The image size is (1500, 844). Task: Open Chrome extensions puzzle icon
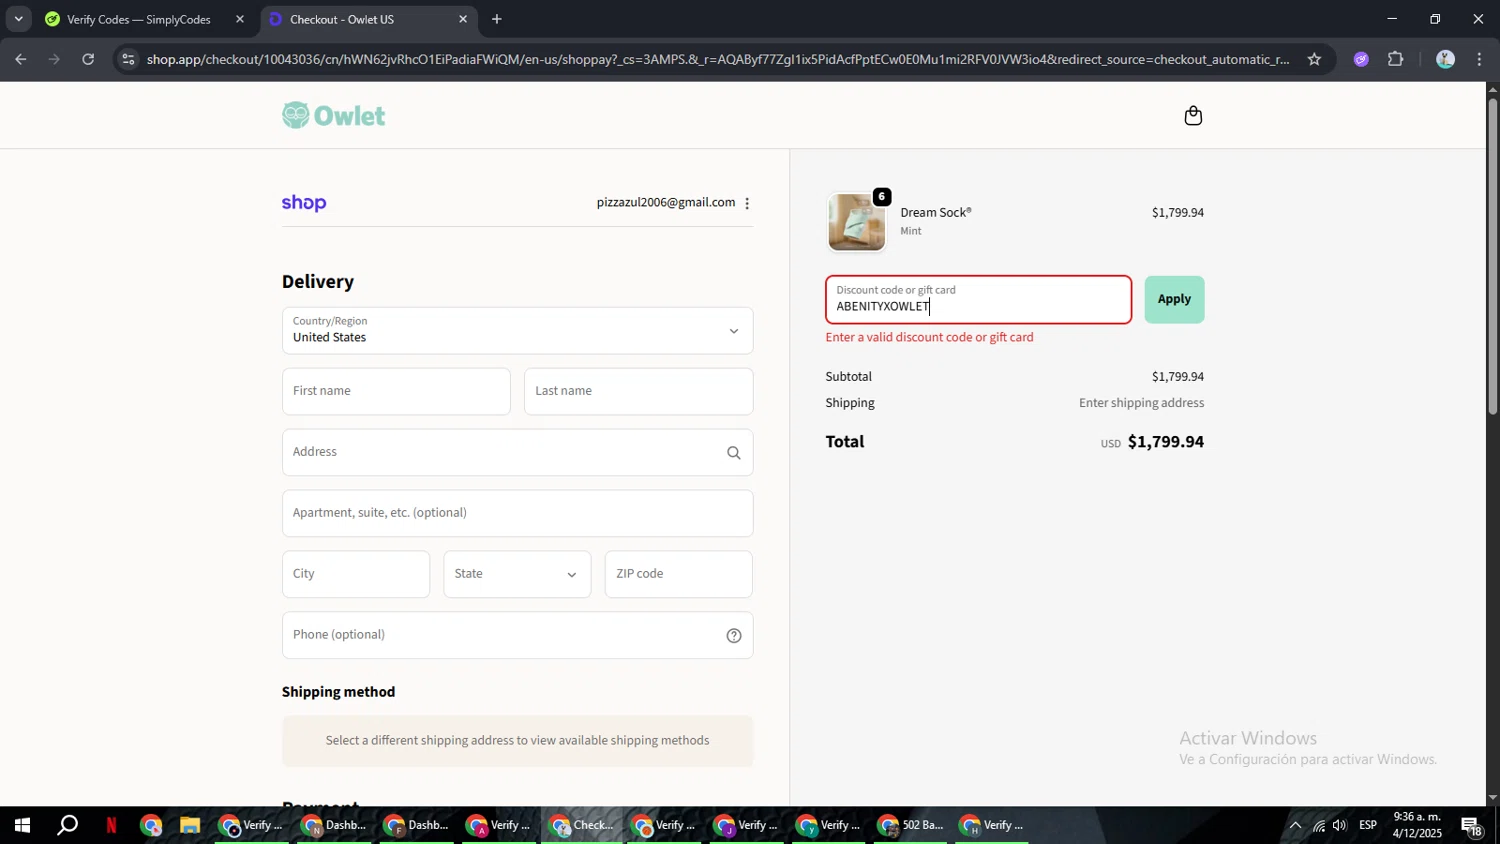coord(1396,59)
